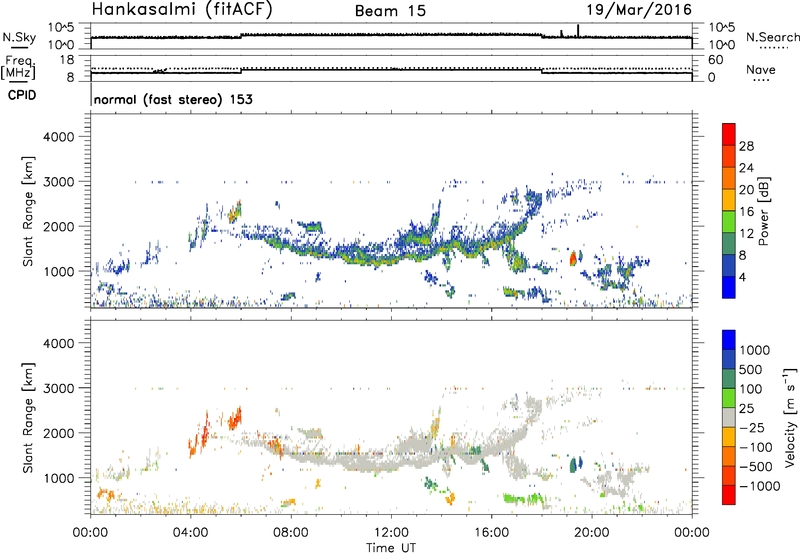Click the red high-power echo near 19:00 UT

tap(573, 258)
